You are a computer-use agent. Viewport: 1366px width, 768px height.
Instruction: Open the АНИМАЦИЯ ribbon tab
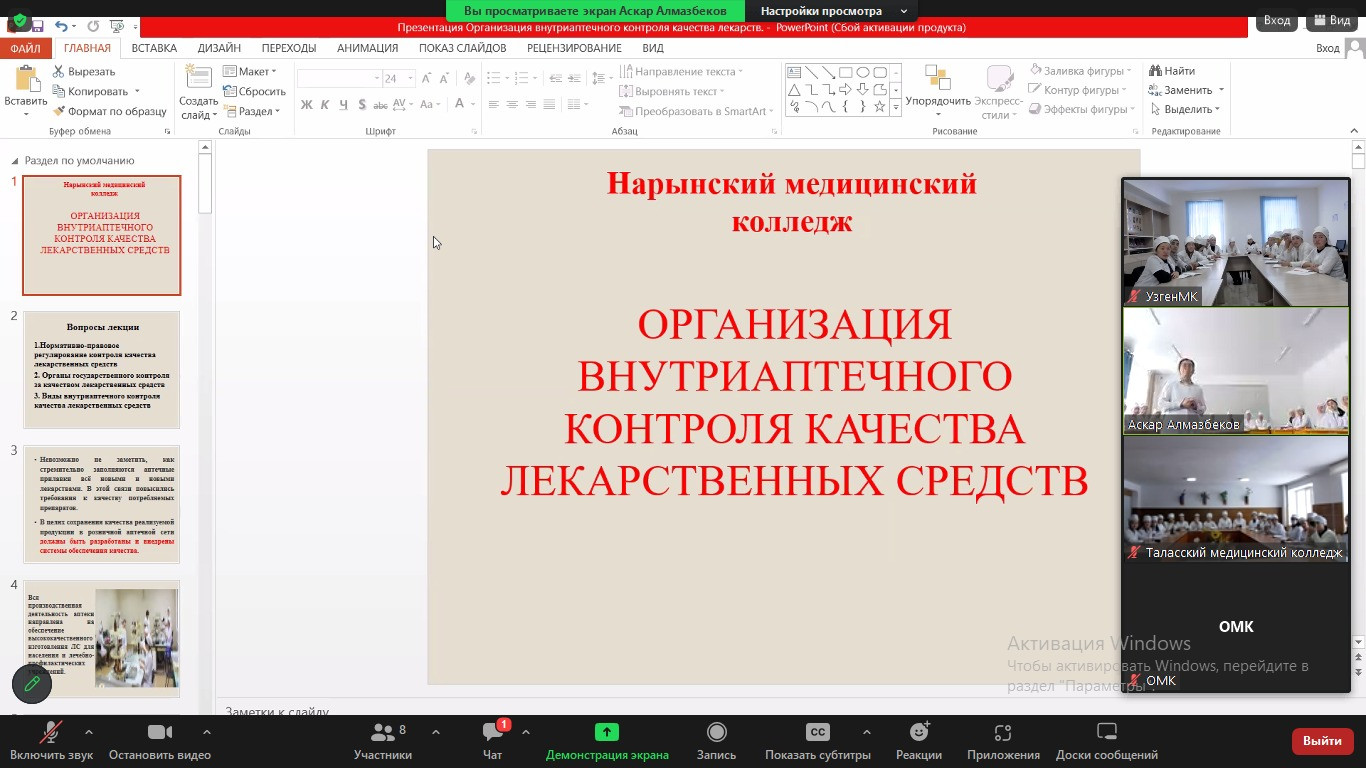[x=367, y=48]
